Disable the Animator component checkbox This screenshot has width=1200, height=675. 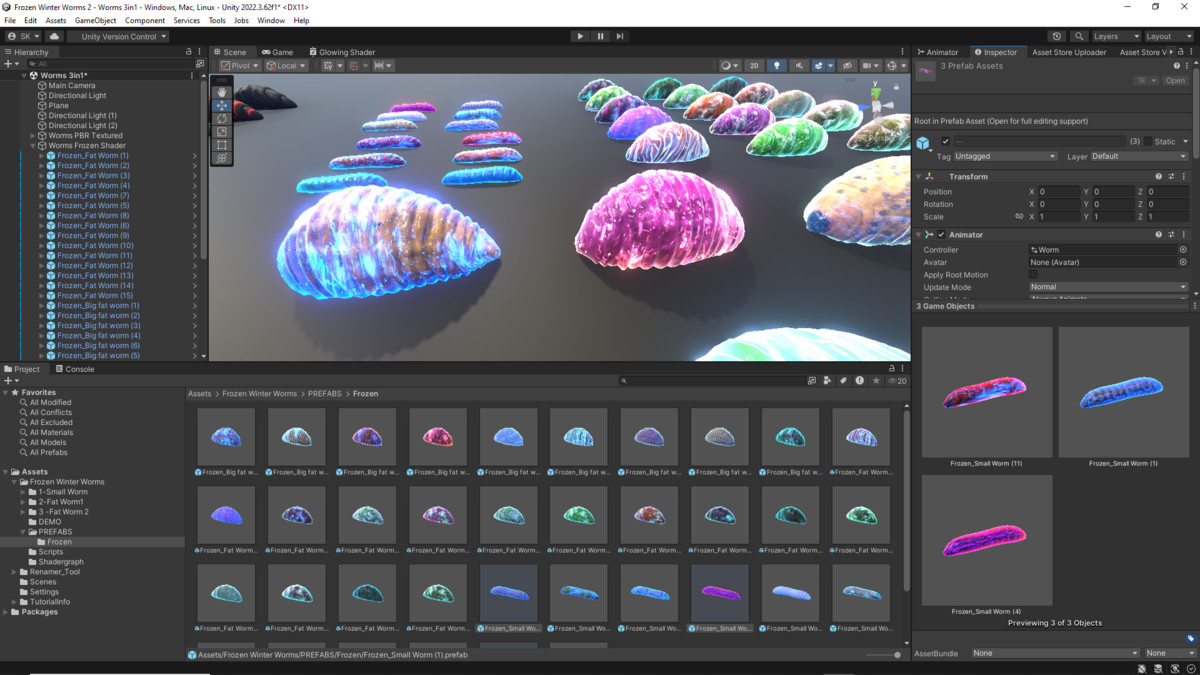(941, 235)
